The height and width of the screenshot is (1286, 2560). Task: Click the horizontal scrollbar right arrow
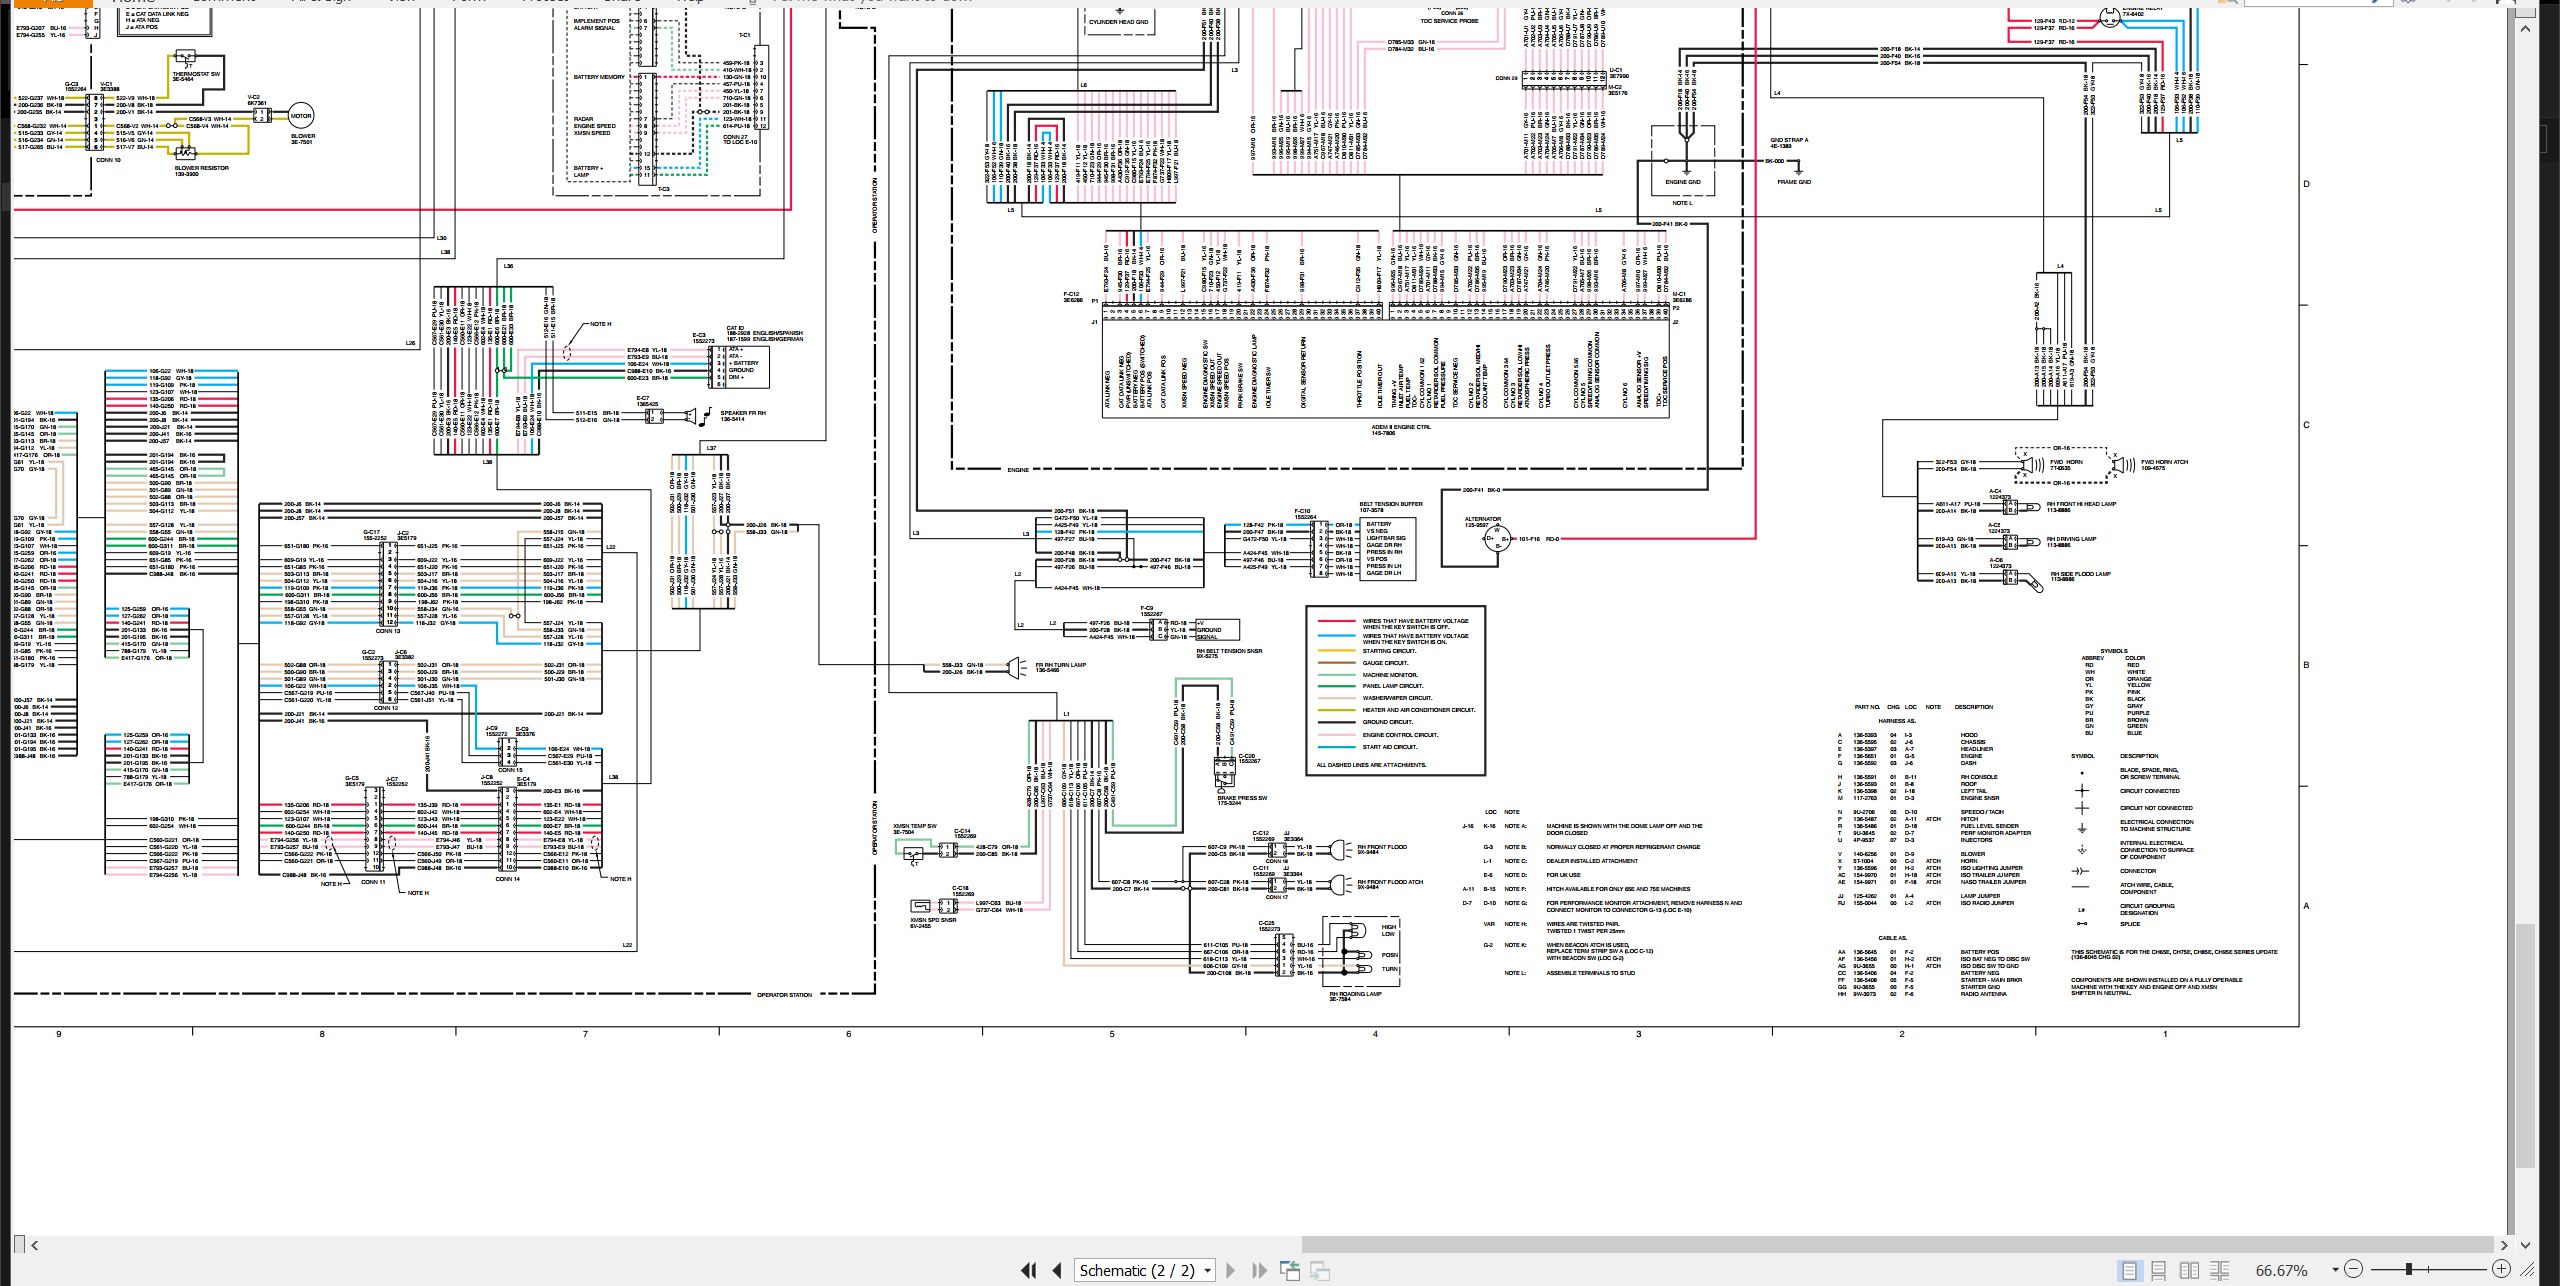click(x=2503, y=1245)
